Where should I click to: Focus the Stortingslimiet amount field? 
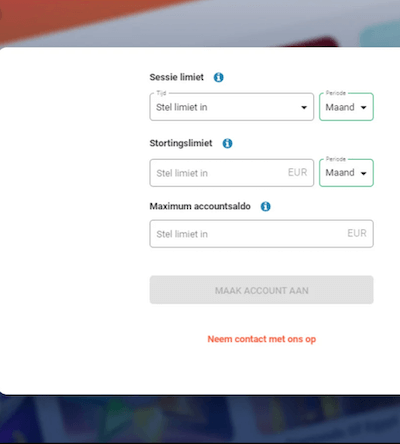coord(232,173)
